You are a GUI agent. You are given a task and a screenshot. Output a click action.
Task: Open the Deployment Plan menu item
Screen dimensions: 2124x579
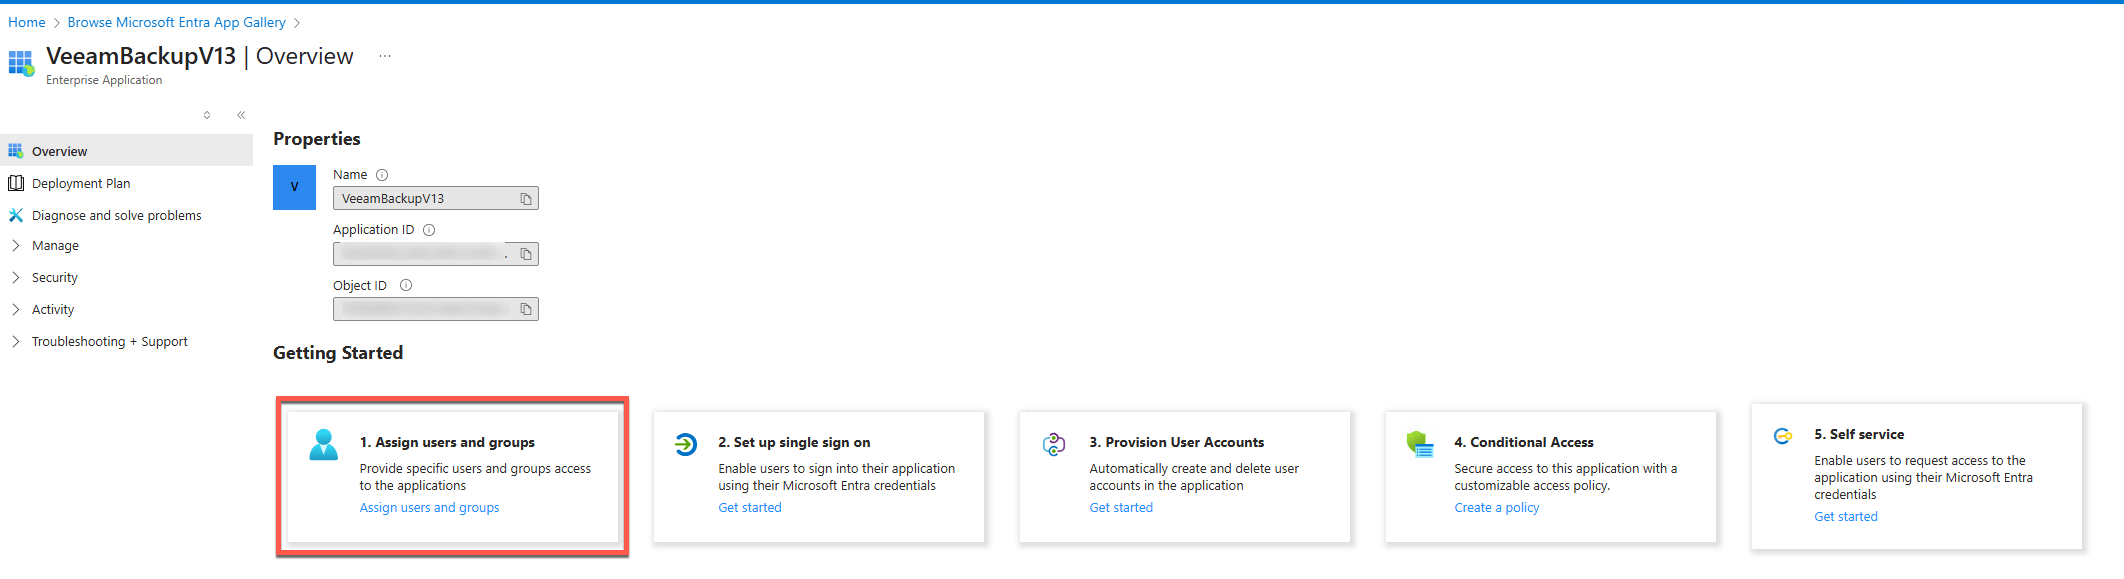tap(81, 184)
